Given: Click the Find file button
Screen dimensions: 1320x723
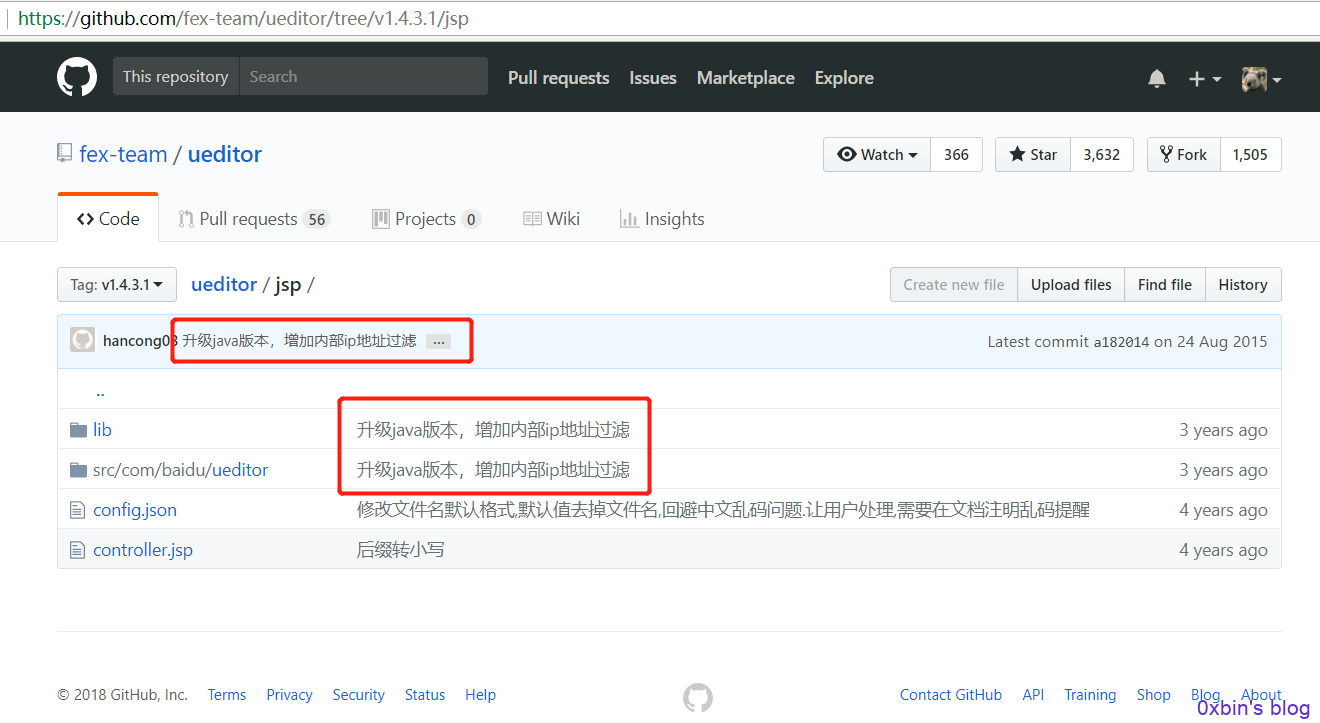Looking at the screenshot, I should click(1165, 284).
